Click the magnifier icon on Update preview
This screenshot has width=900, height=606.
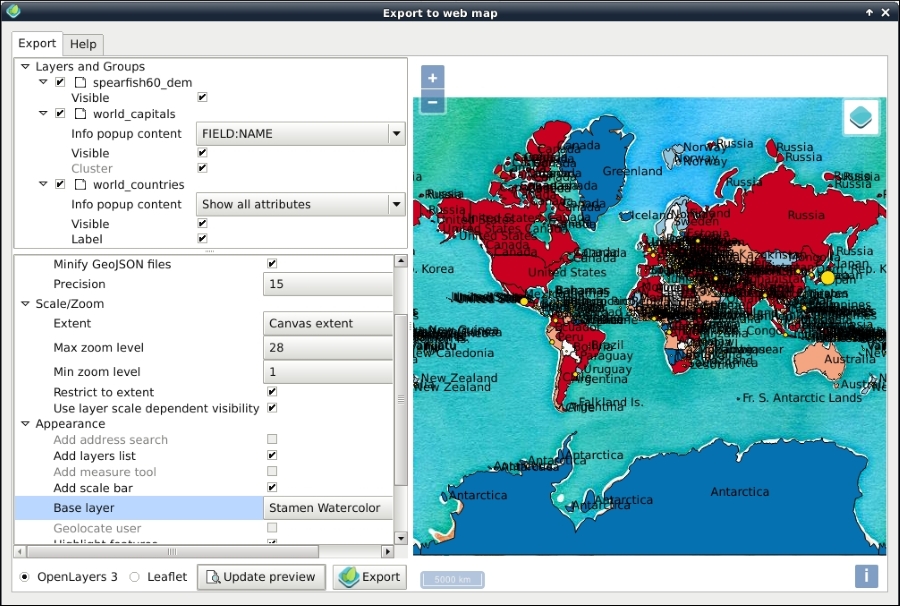[x=212, y=577]
